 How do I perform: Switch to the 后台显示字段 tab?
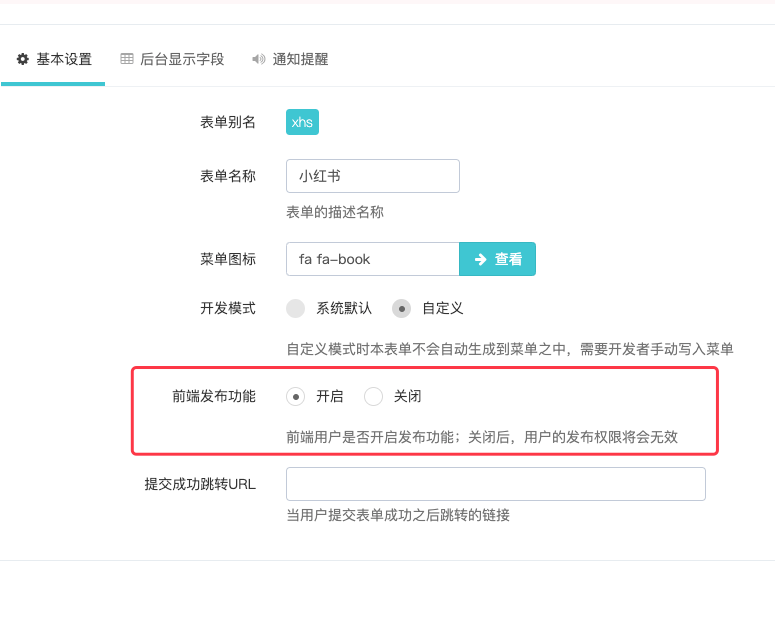tap(172, 59)
